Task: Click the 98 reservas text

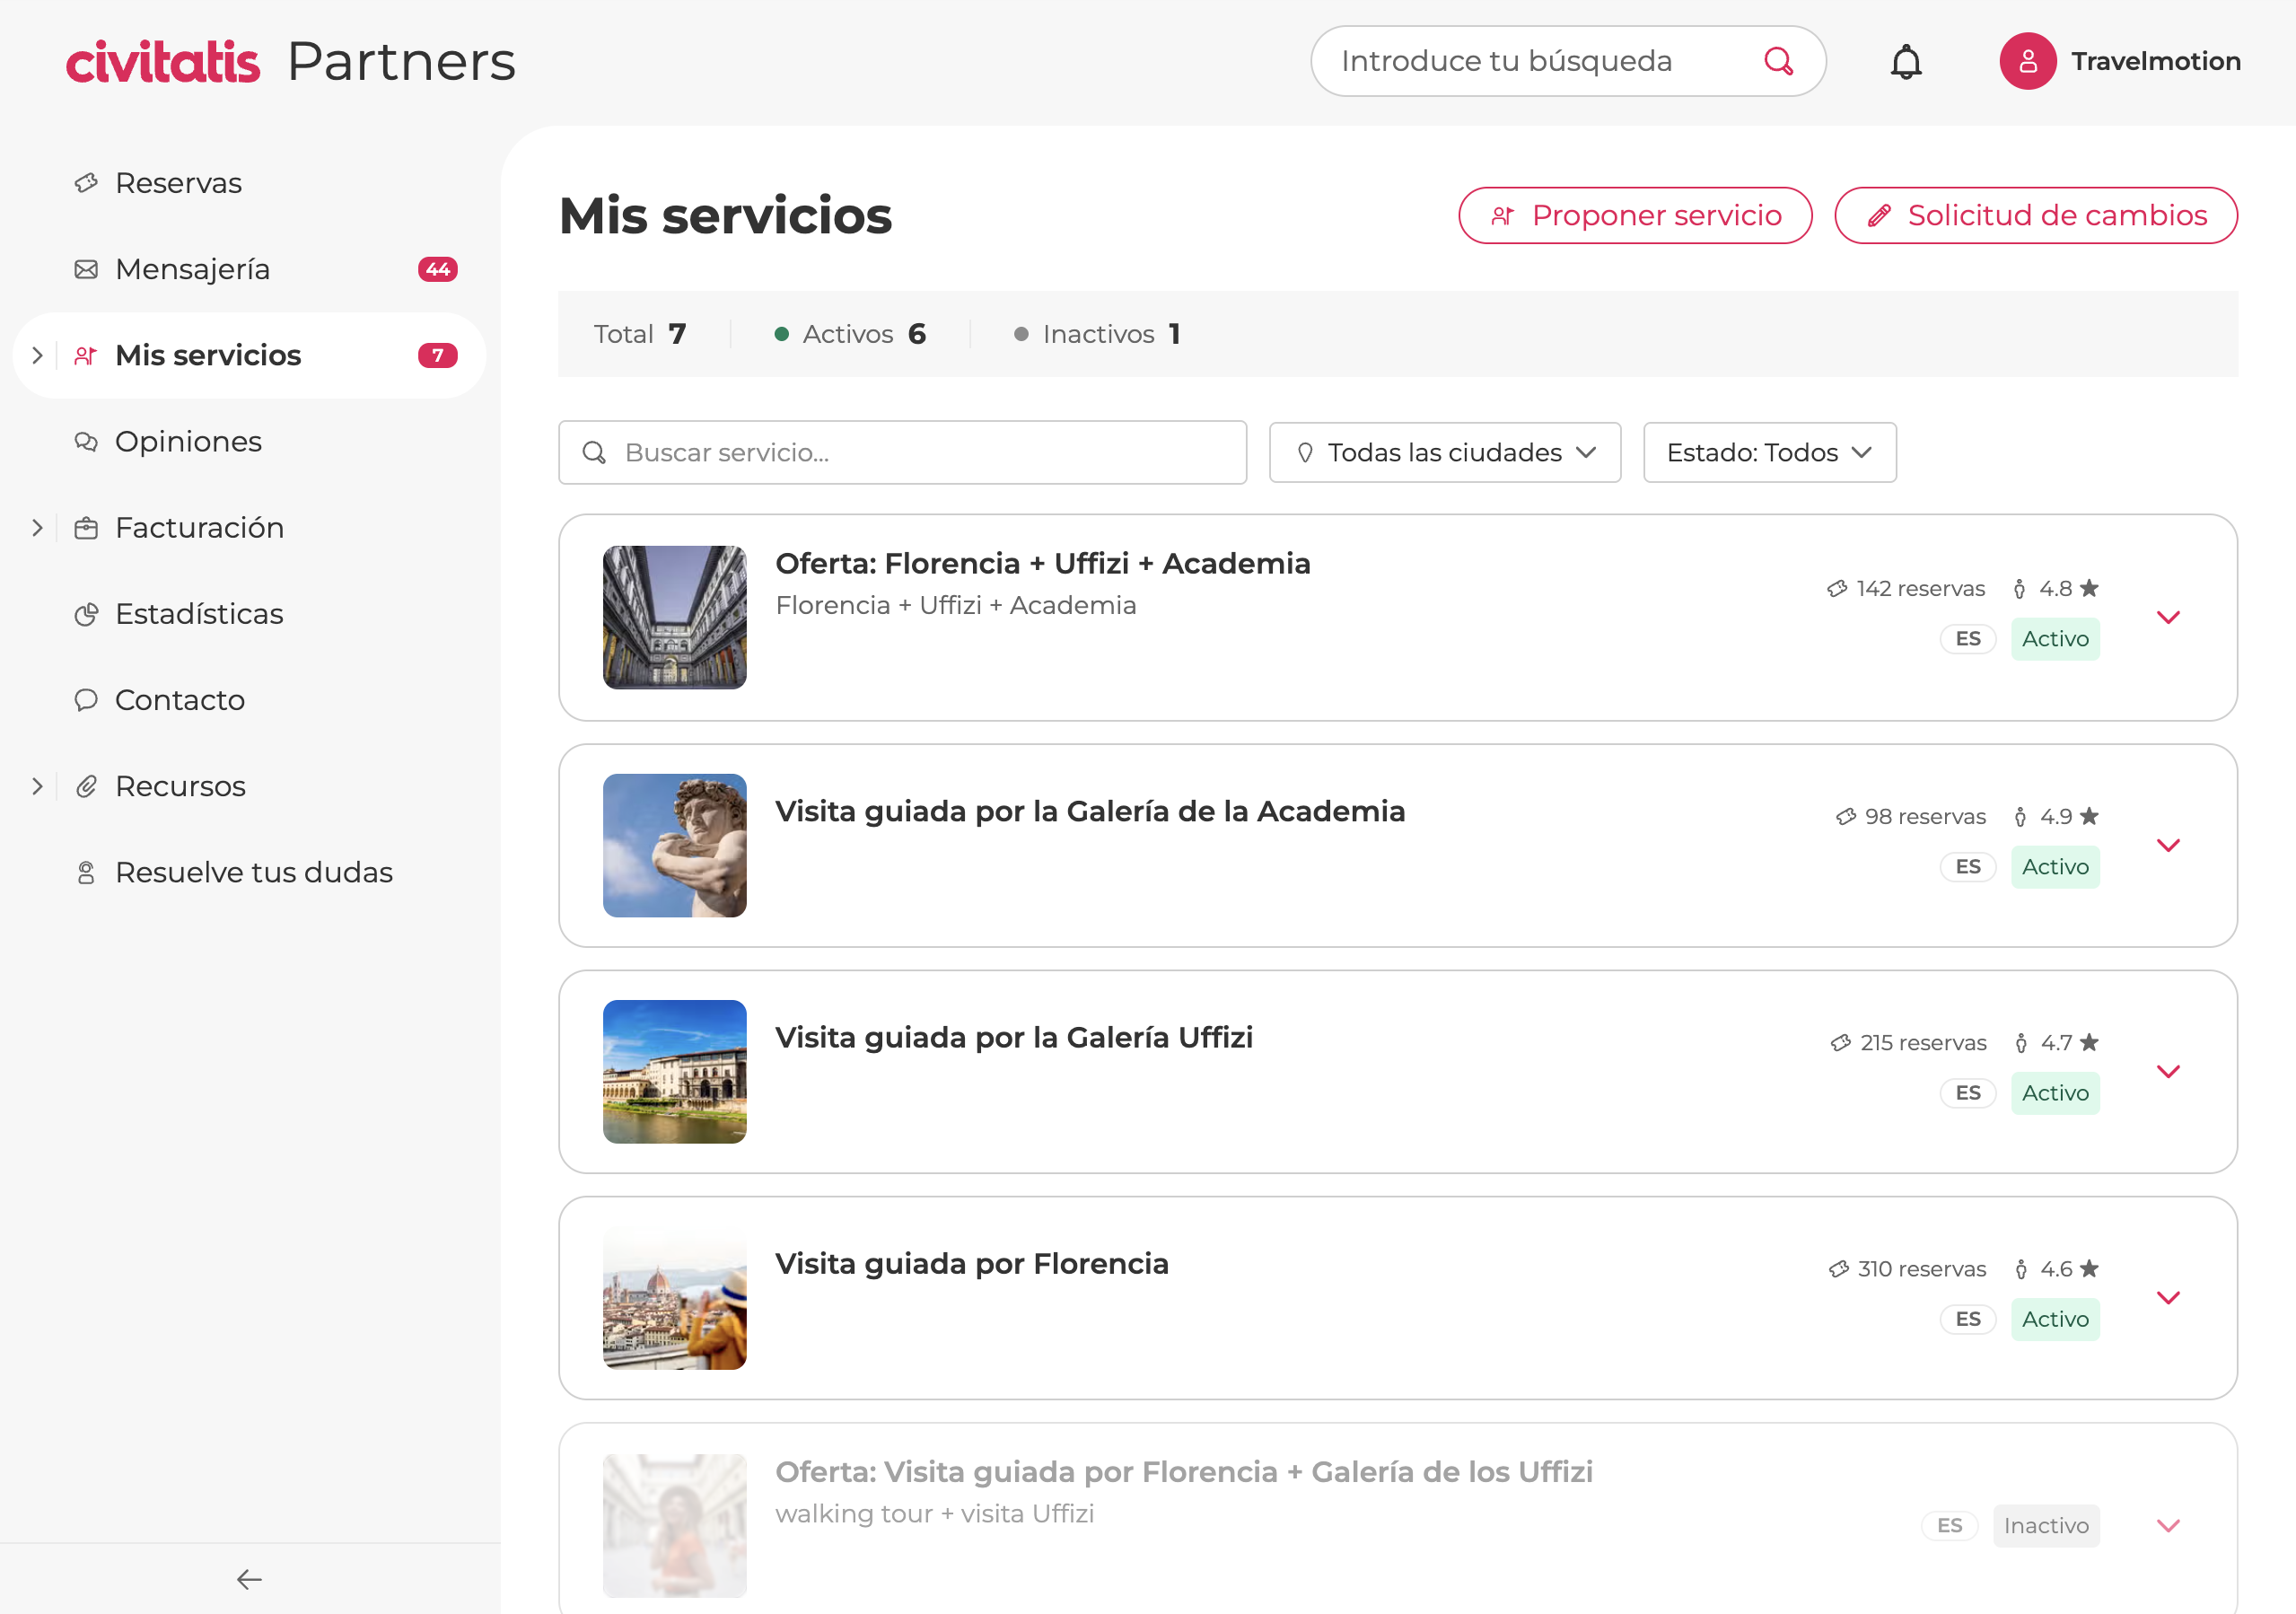Action: (x=1925, y=816)
